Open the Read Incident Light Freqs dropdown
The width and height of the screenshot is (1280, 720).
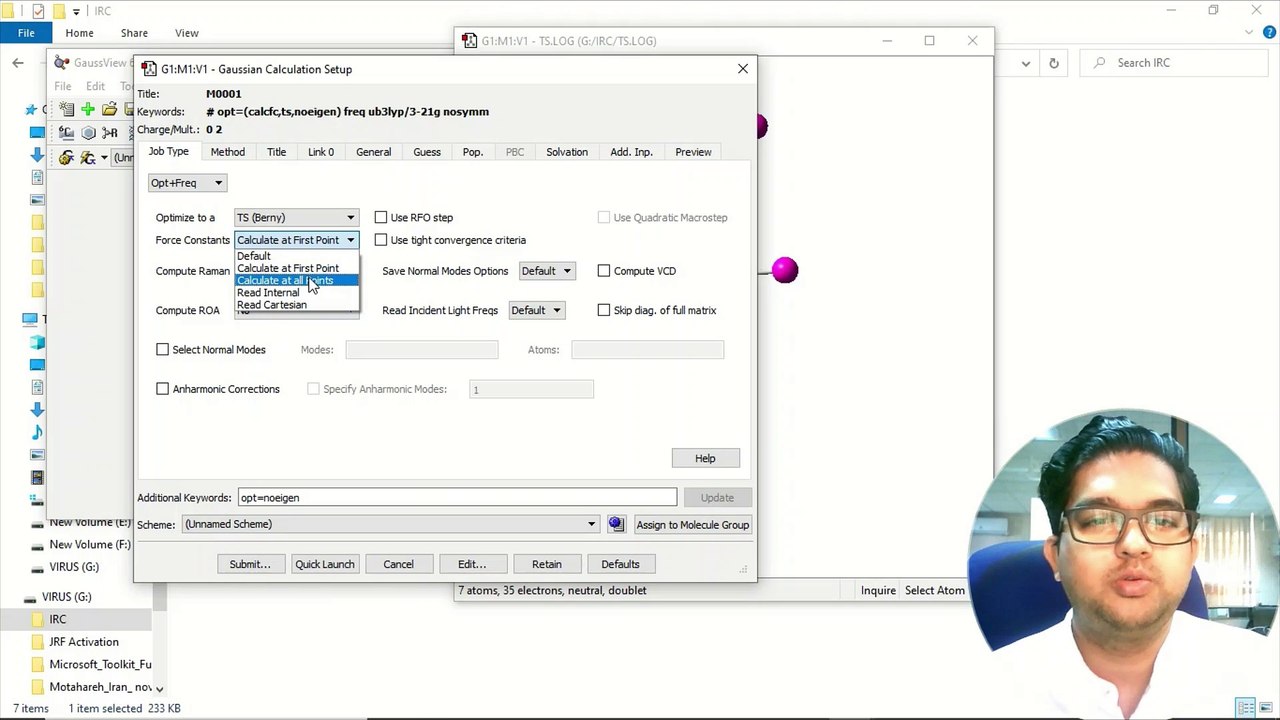tap(536, 310)
